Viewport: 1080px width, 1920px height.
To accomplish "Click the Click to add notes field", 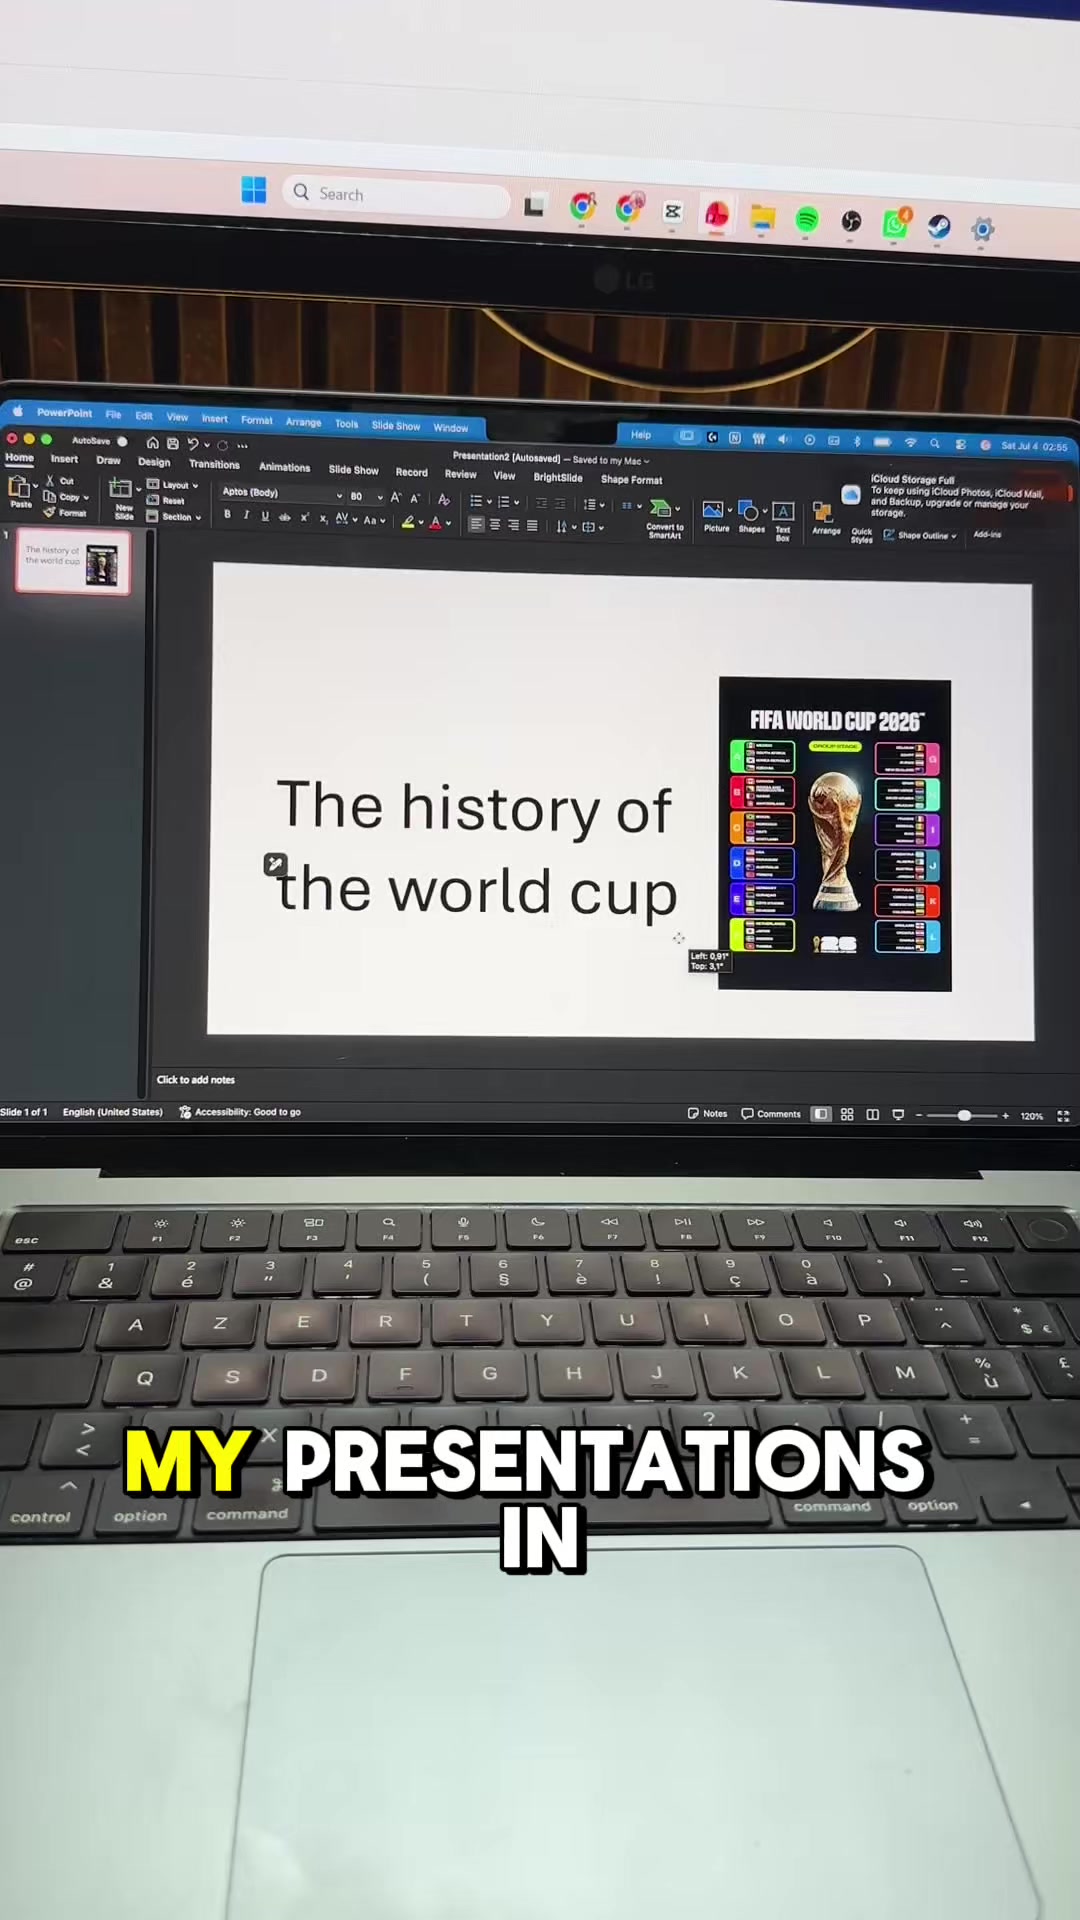I will (196, 1080).
